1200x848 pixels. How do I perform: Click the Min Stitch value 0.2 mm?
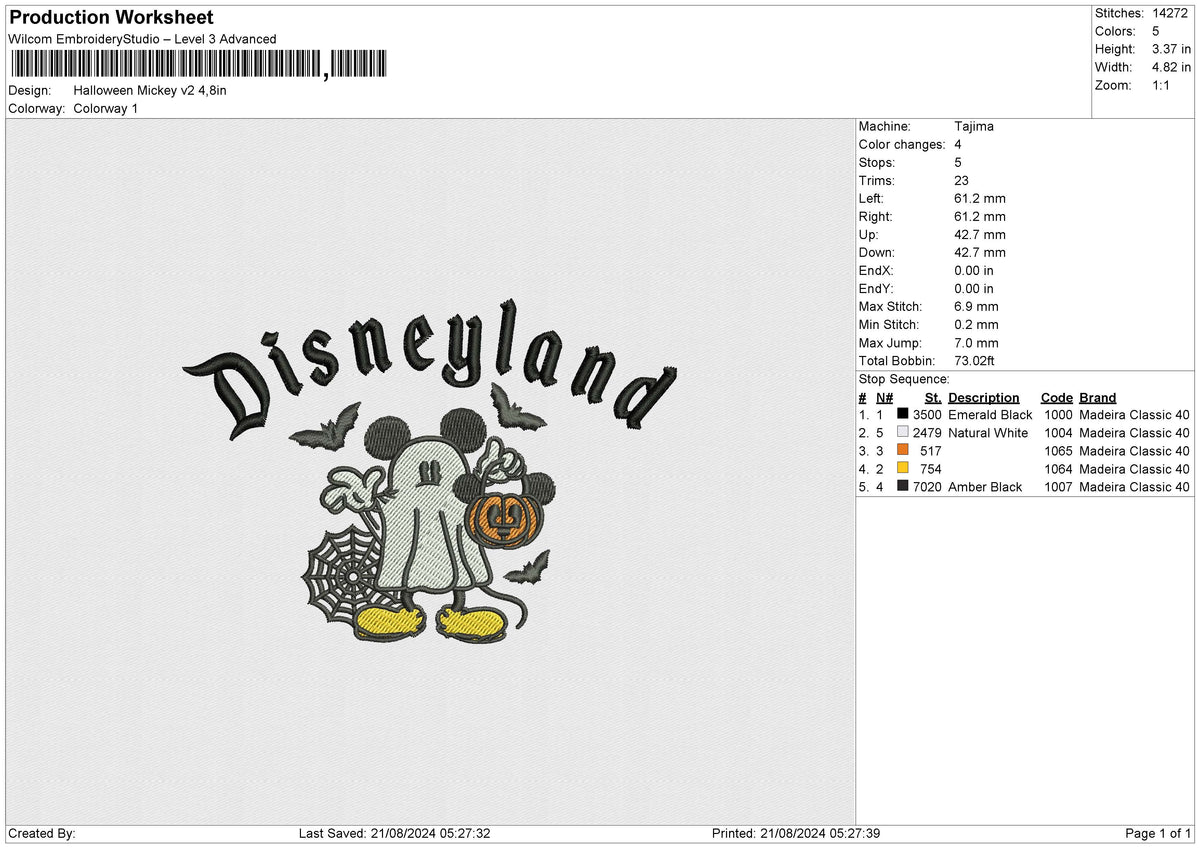tap(976, 325)
